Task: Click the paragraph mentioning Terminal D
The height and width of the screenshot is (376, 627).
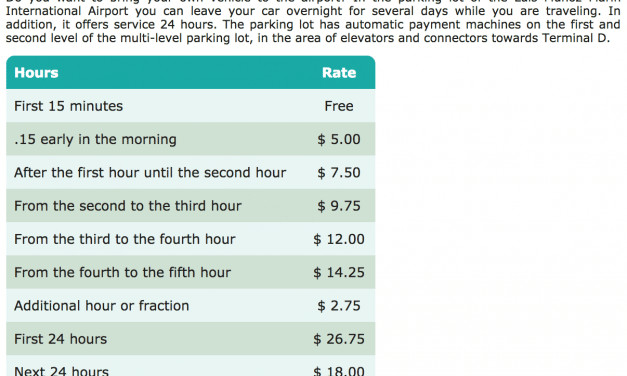Action: pos(313,22)
